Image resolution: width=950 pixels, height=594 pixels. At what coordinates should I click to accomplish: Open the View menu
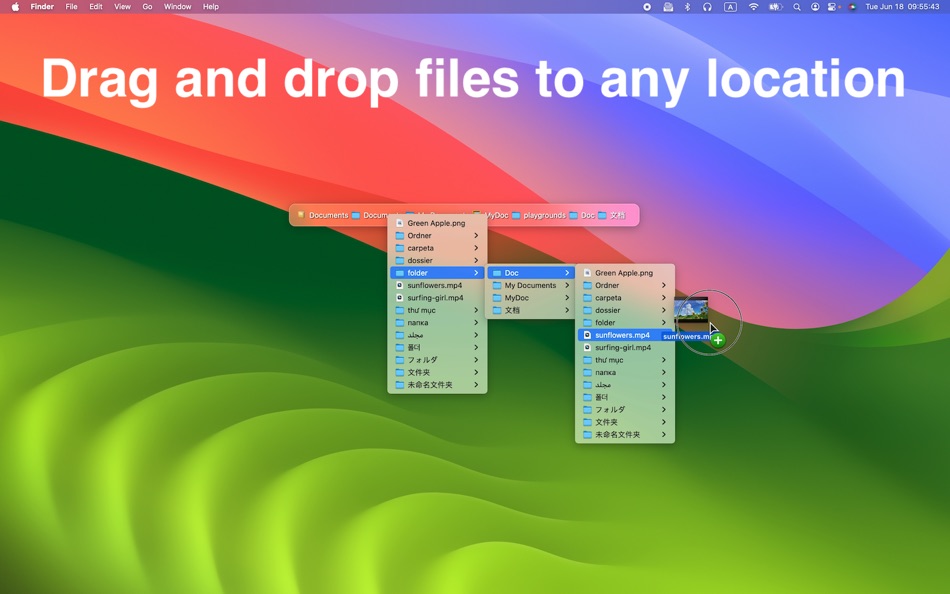(x=122, y=7)
